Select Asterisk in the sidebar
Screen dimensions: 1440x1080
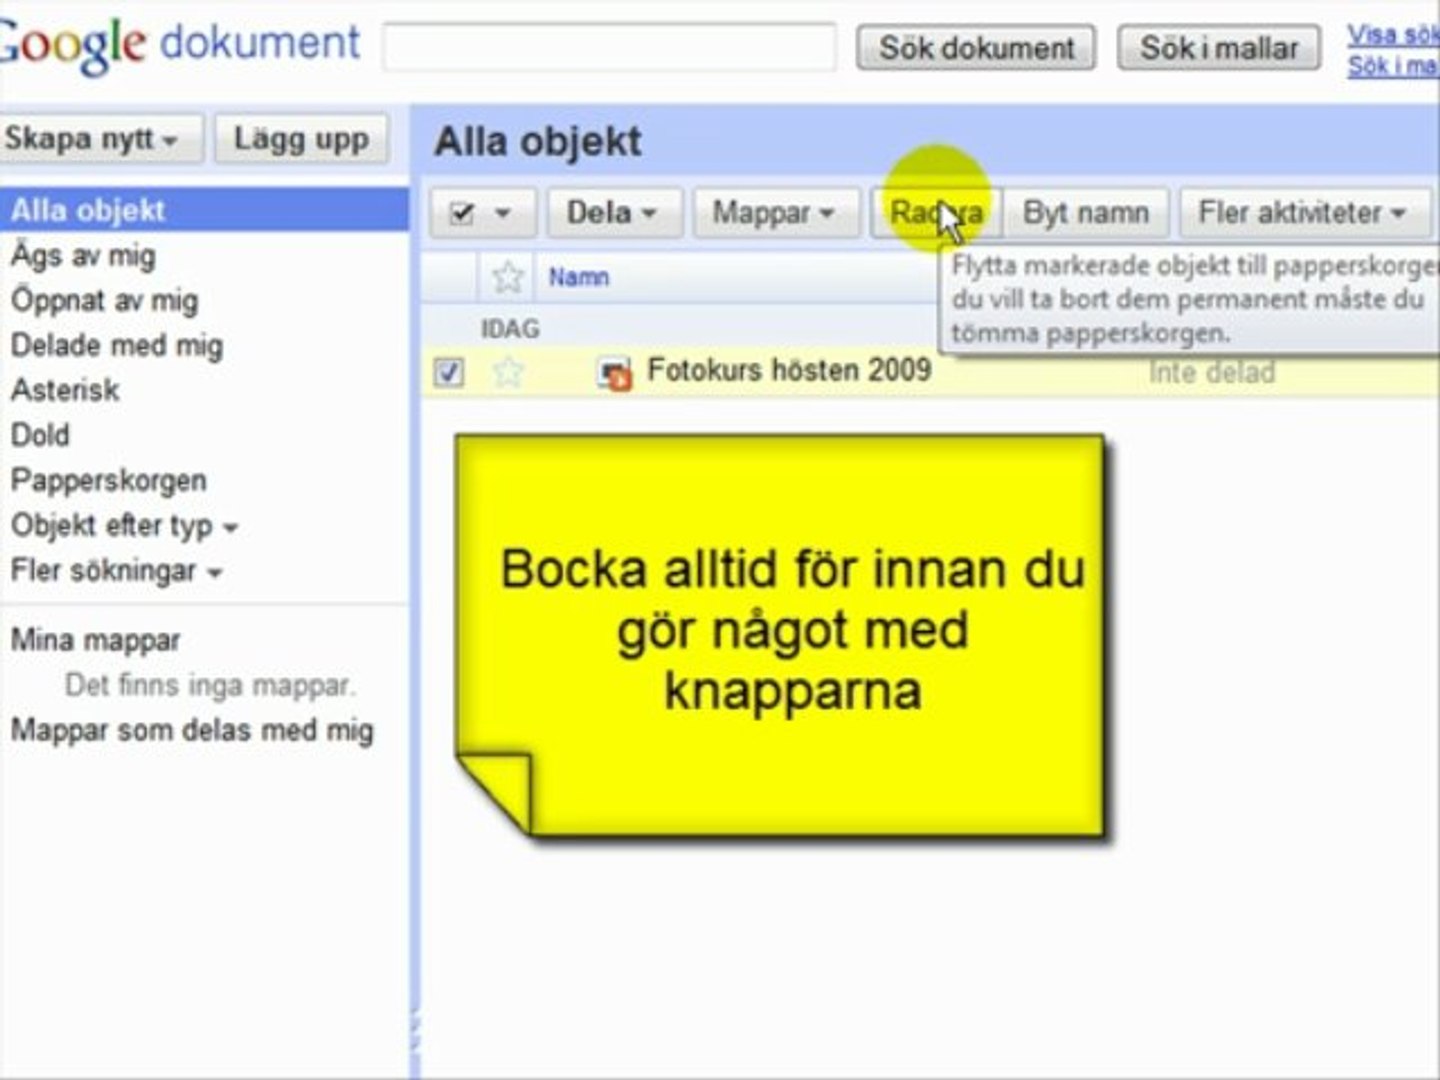65,390
